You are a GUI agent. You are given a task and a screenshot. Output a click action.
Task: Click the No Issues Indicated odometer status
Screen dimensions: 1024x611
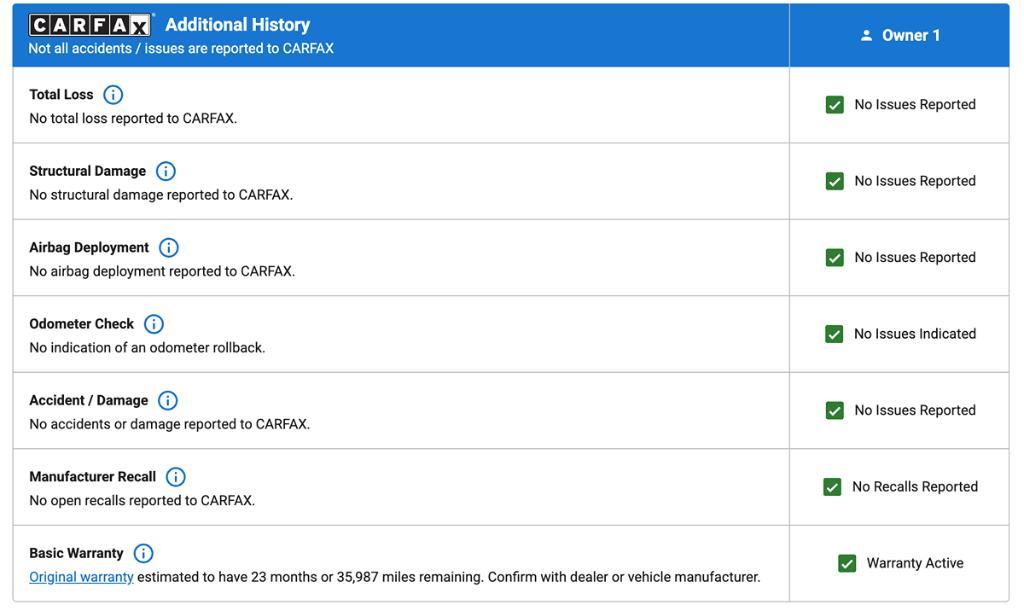point(915,334)
